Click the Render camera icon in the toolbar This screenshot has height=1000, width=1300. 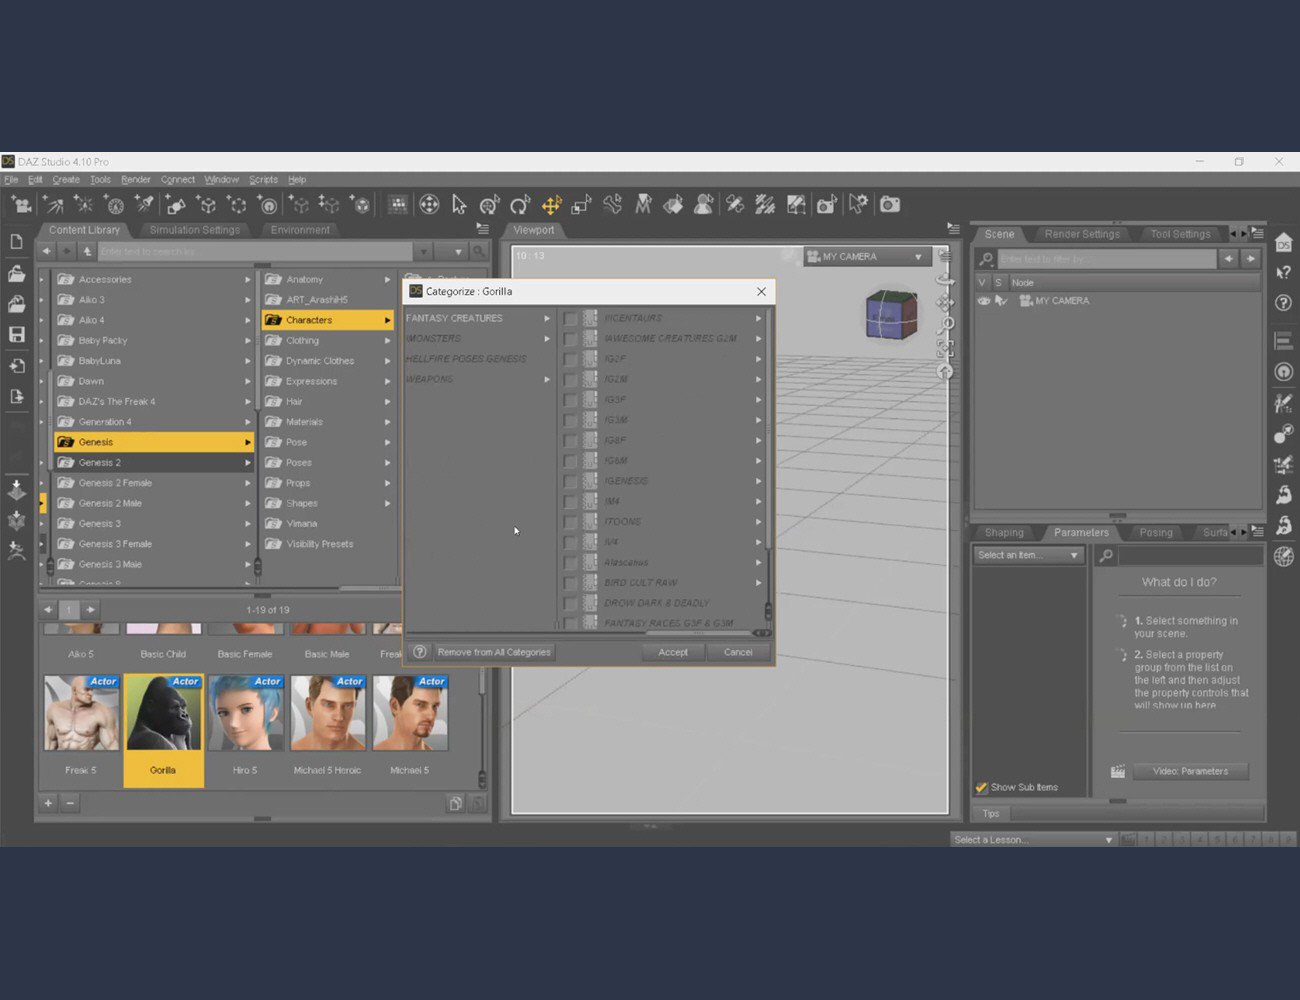[890, 205]
